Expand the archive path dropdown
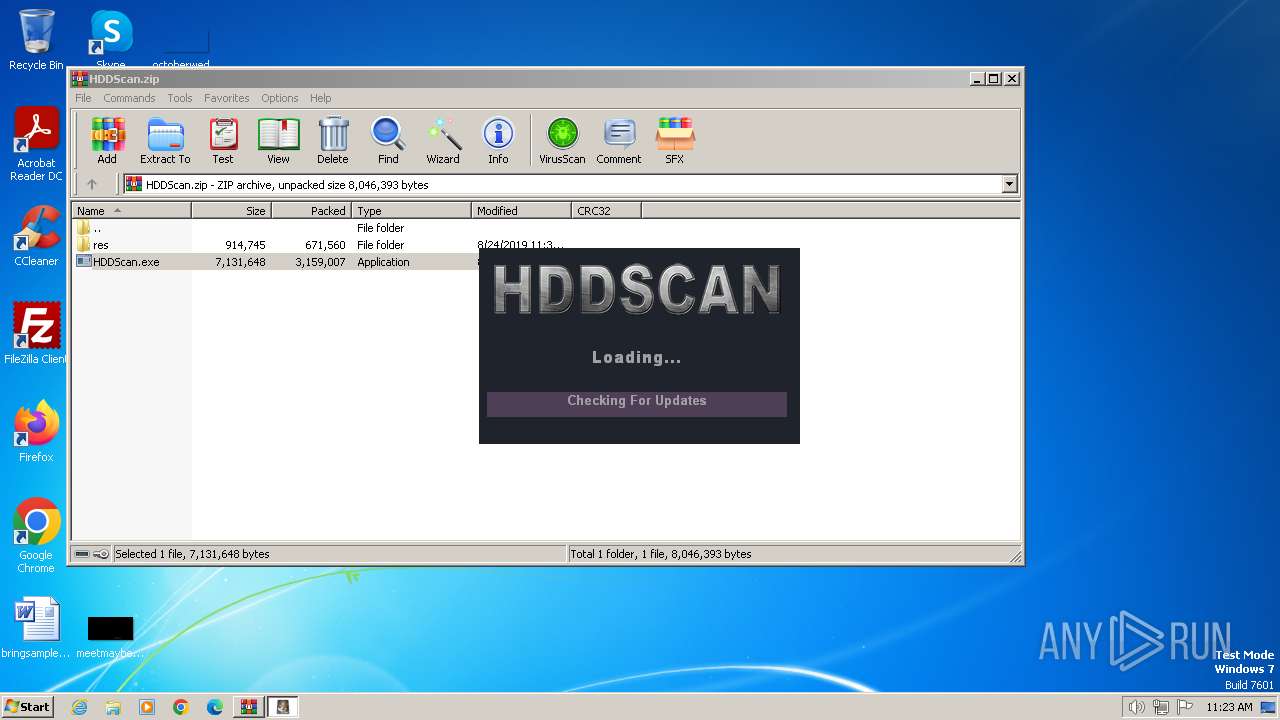Image resolution: width=1280 pixels, height=720 pixels. click(1009, 184)
